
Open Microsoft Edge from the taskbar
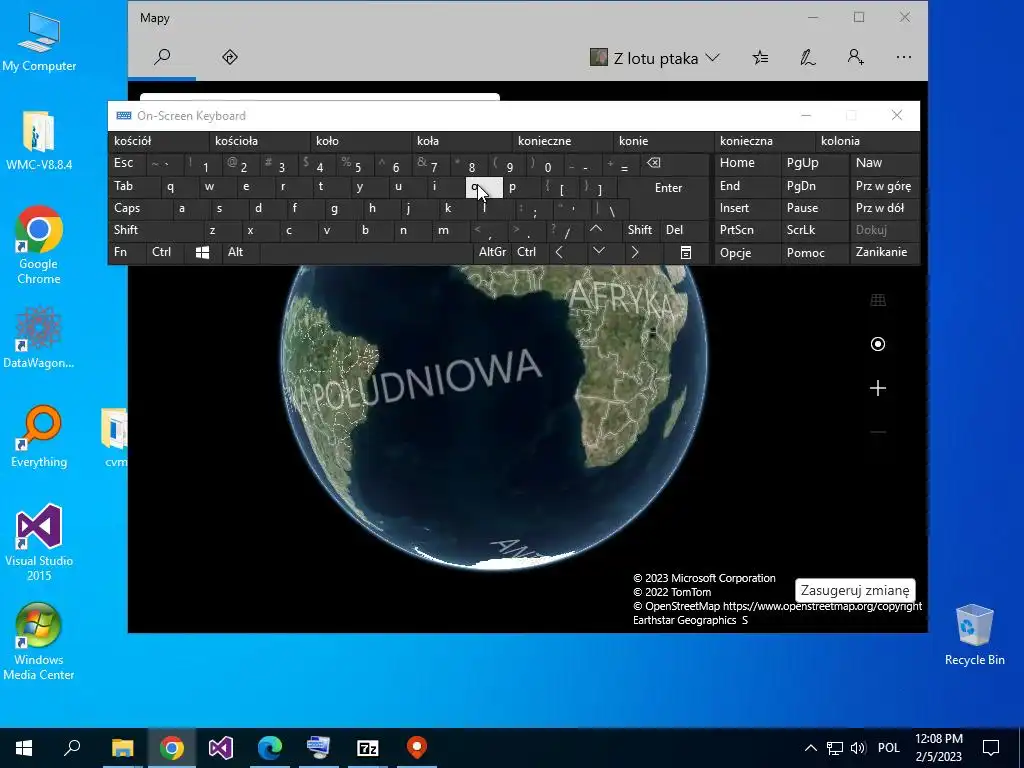[x=270, y=748]
